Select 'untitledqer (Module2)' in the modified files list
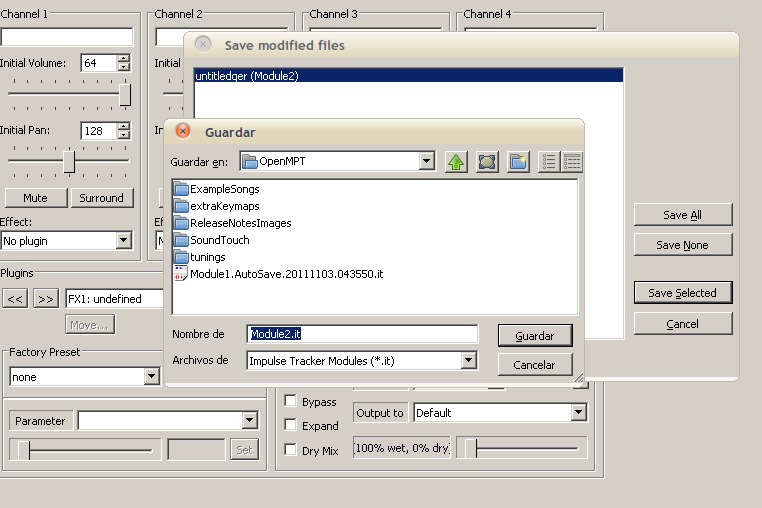Viewport: 762px width, 508px height. [248, 76]
